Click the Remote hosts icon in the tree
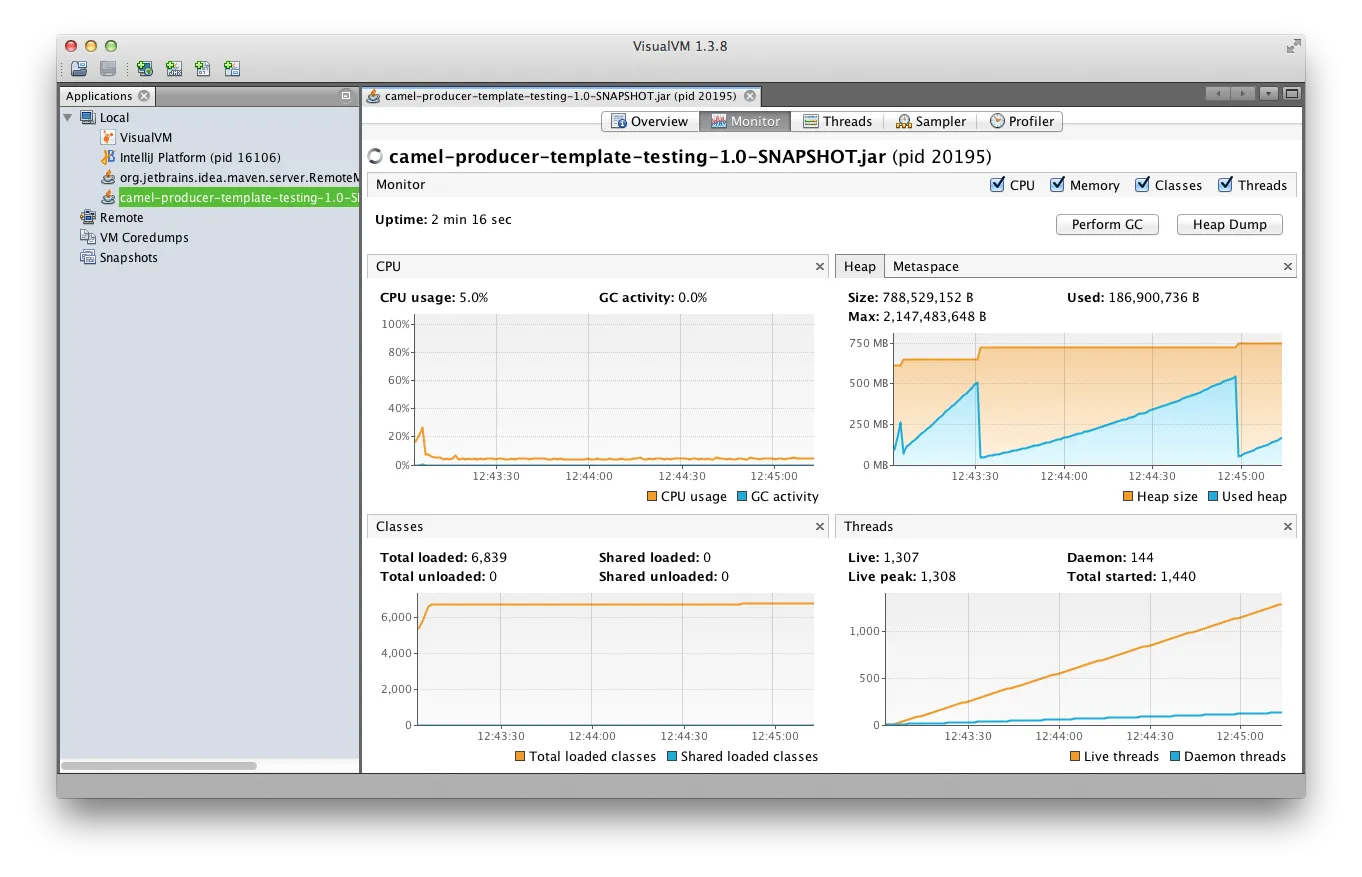The image size is (1362, 877). pos(88,217)
